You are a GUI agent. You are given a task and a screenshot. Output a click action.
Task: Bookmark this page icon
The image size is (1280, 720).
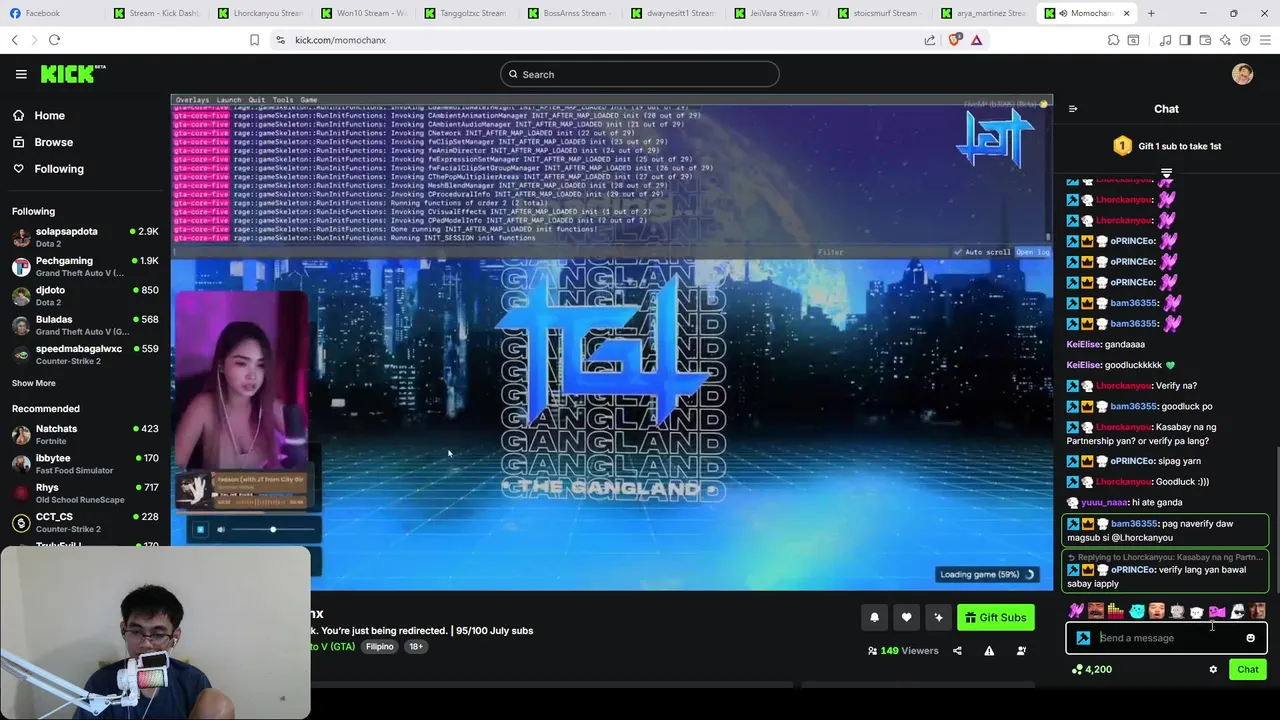254,40
